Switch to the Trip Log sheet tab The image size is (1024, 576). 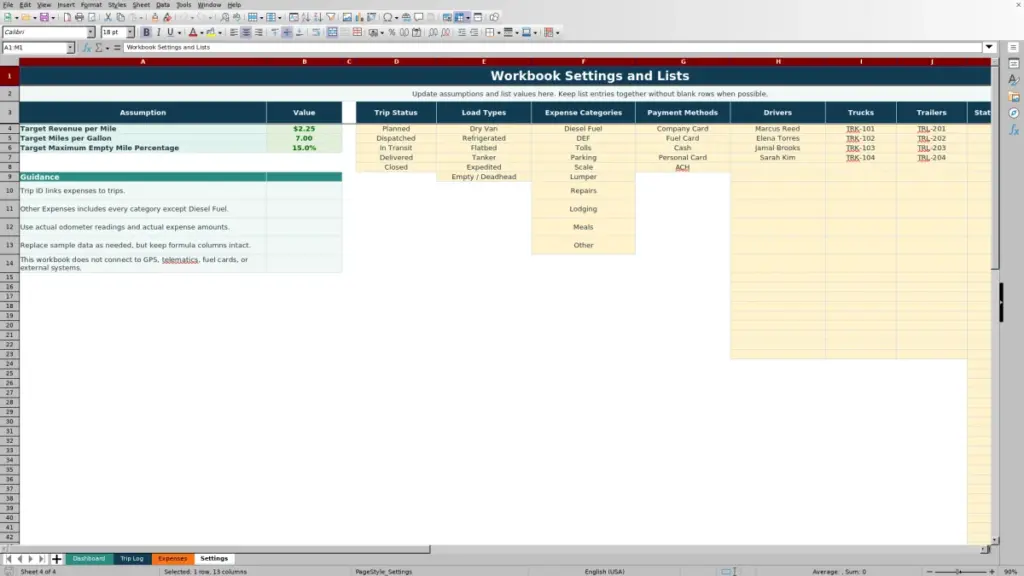point(131,558)
